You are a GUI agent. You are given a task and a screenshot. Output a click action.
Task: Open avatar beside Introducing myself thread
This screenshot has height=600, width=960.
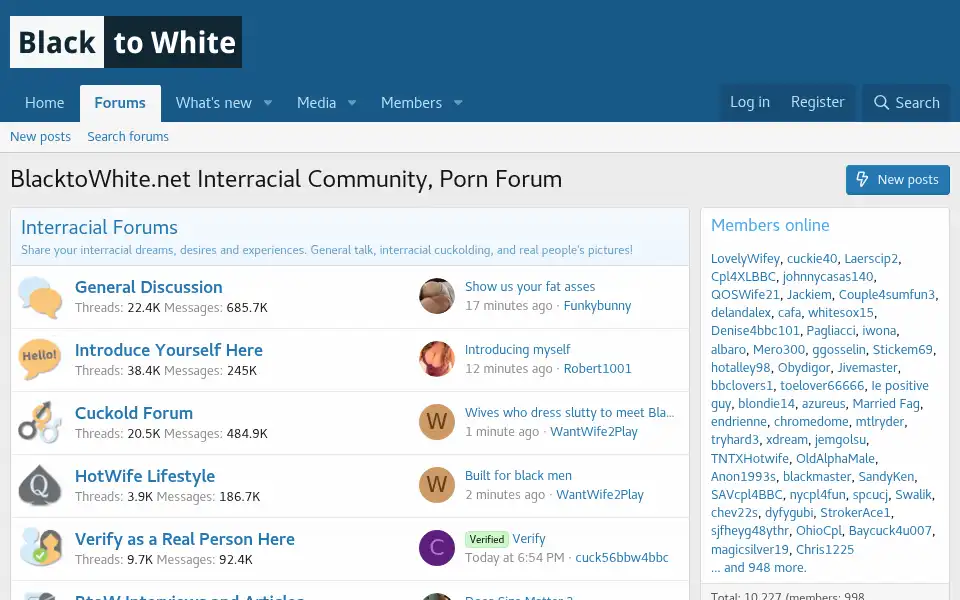[437, 359]
